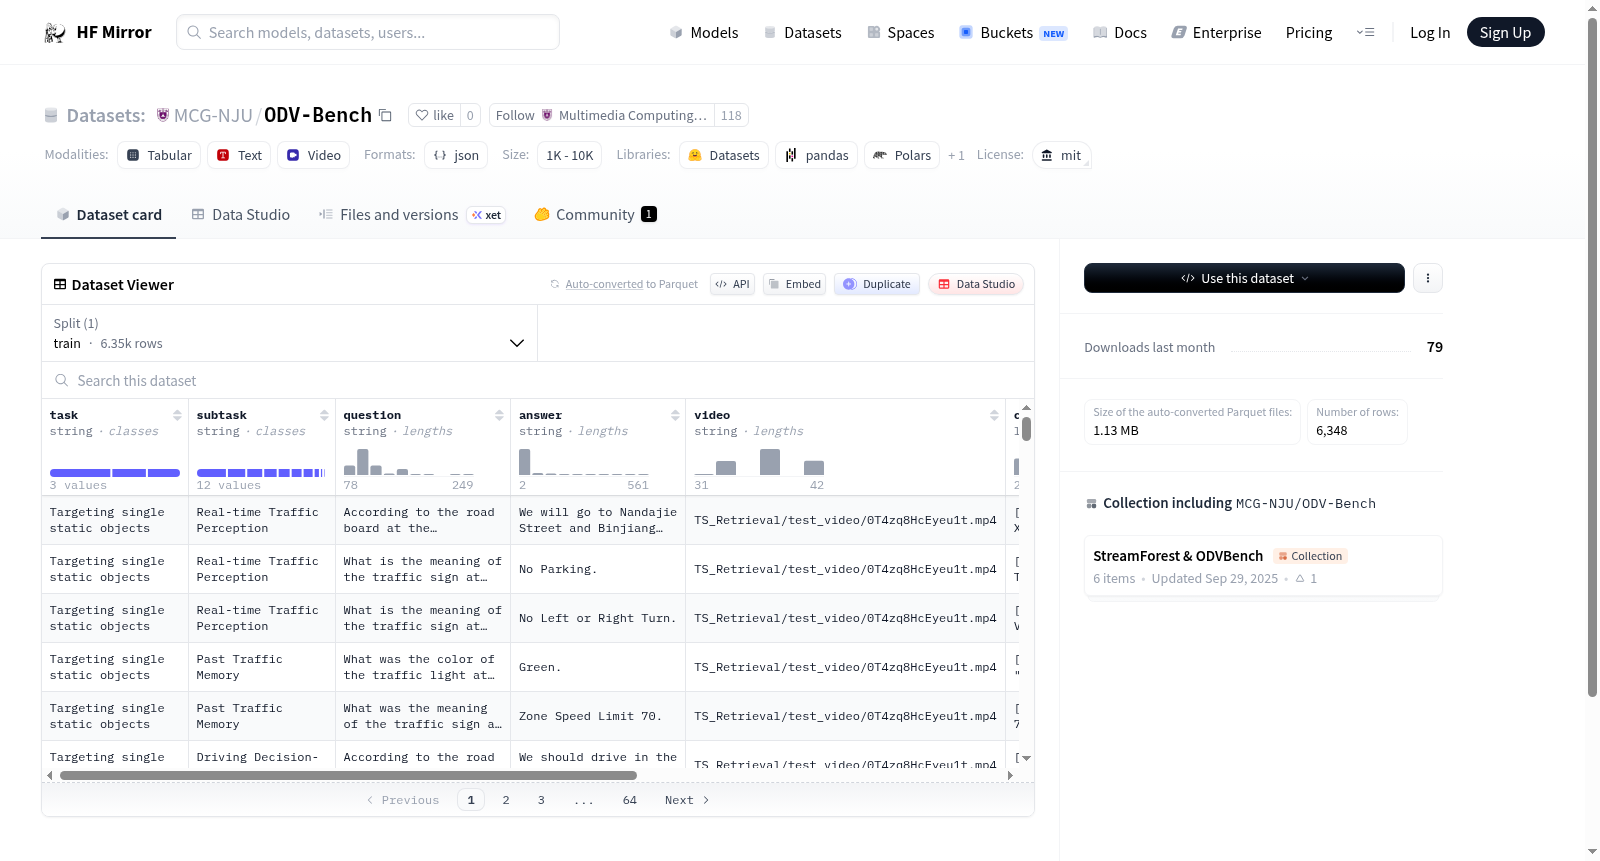
Task: Click the 'No Parking.' answer cell
Action: click(x=598, y=569)
